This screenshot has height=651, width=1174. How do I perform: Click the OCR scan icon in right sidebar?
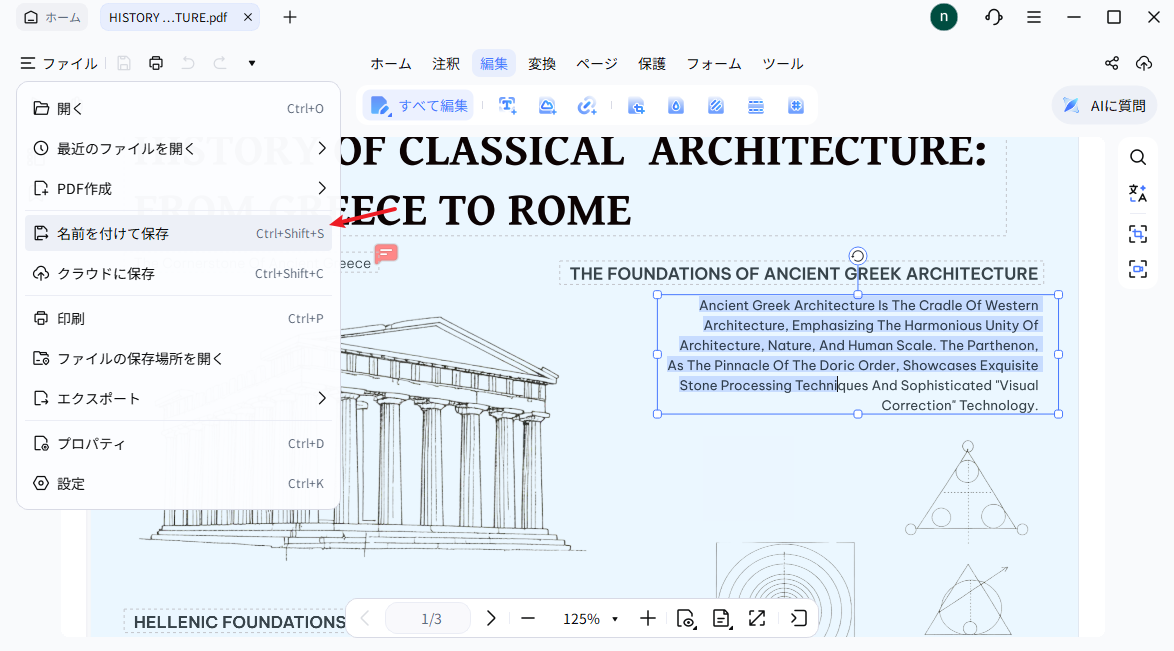point(1138,234)
